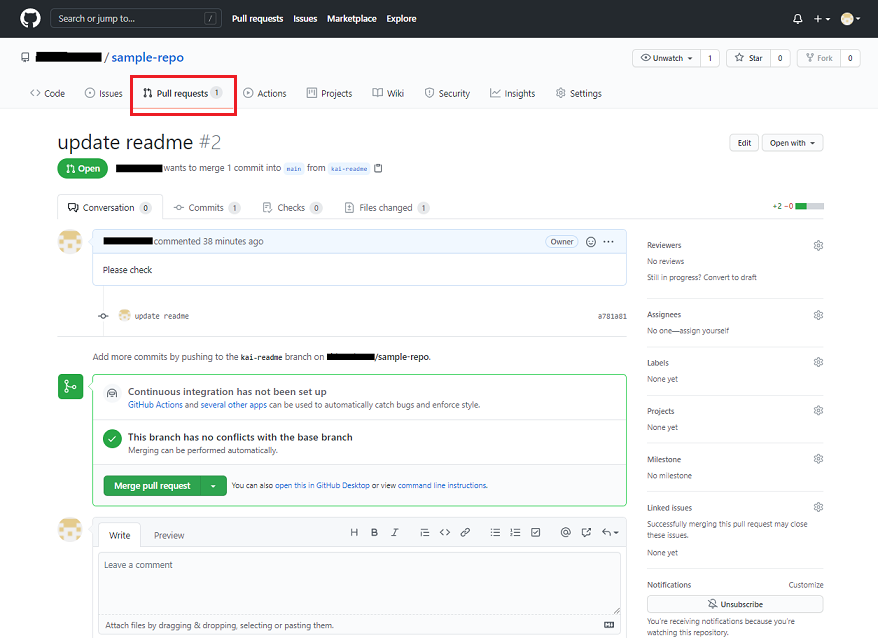Open repository Settings tab

point(578,94)
